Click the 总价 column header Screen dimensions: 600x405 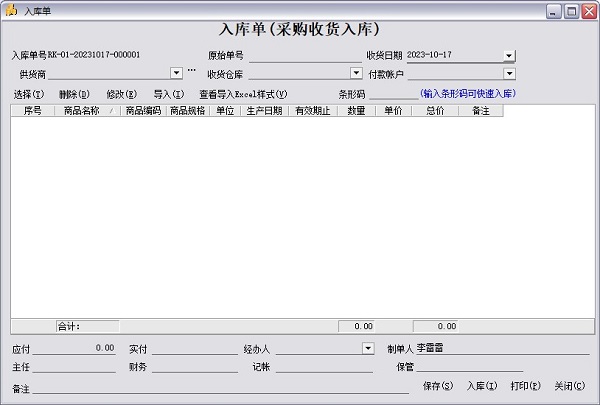(435, 111)
